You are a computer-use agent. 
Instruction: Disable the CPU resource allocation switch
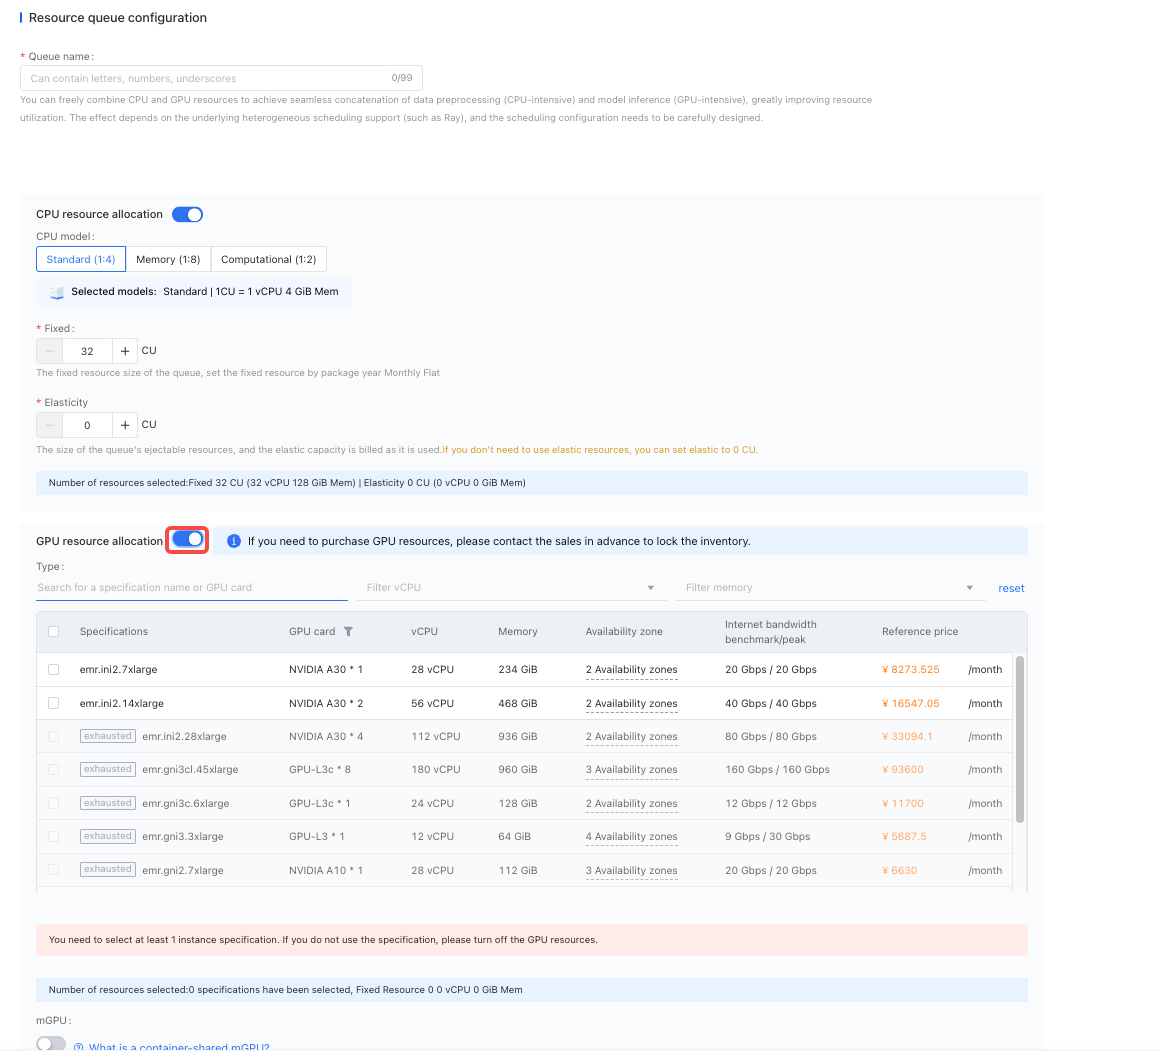point(187,215)
